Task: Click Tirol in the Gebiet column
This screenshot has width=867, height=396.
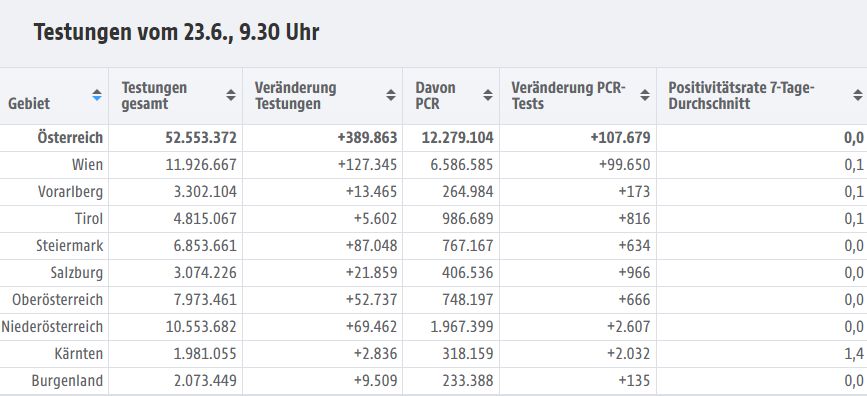Action: click(89, 219)
